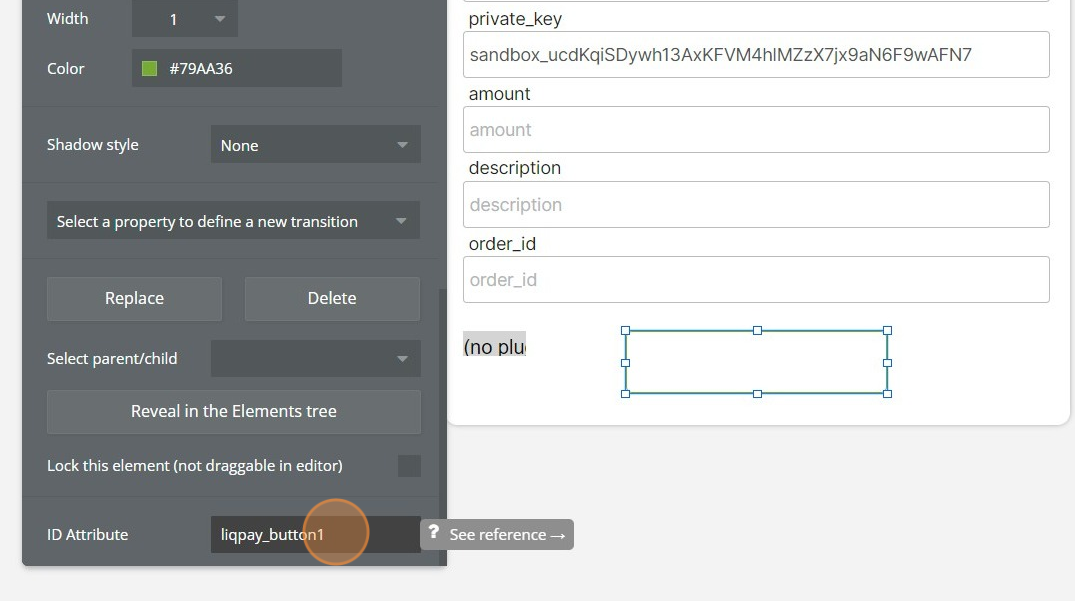Click the ID Attribute input field
Viewport: 1075px width, 601px height.
coord(315,535)
